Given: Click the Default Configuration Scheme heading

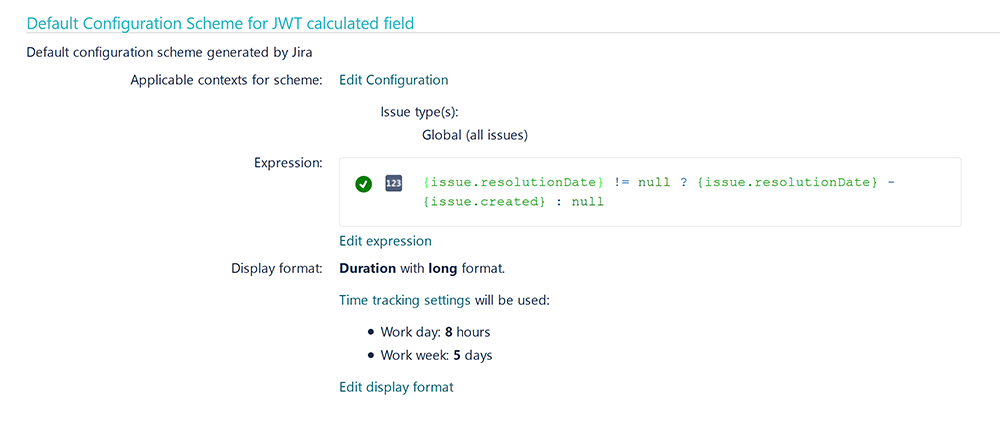Looking at the screenshot, I should pyautogui.click(x=221, y=24).
